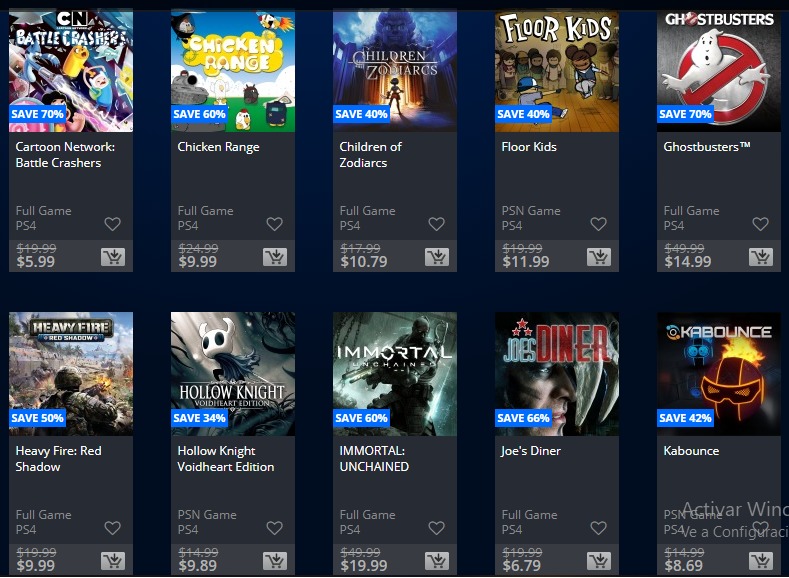This screenshot has width=789, height=578.
Task: Toggle wishlist heart for Joe's Diner
Action: 598,528
